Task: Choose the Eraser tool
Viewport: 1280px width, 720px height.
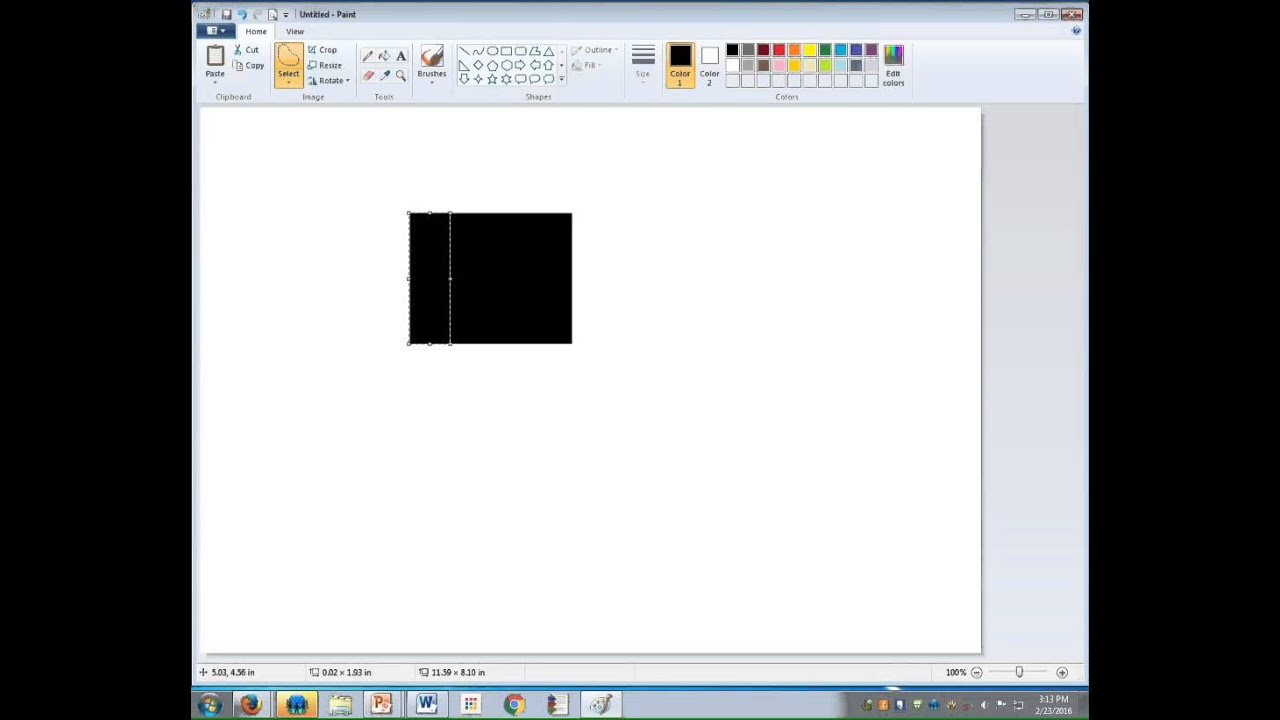Action: [368, 75]
